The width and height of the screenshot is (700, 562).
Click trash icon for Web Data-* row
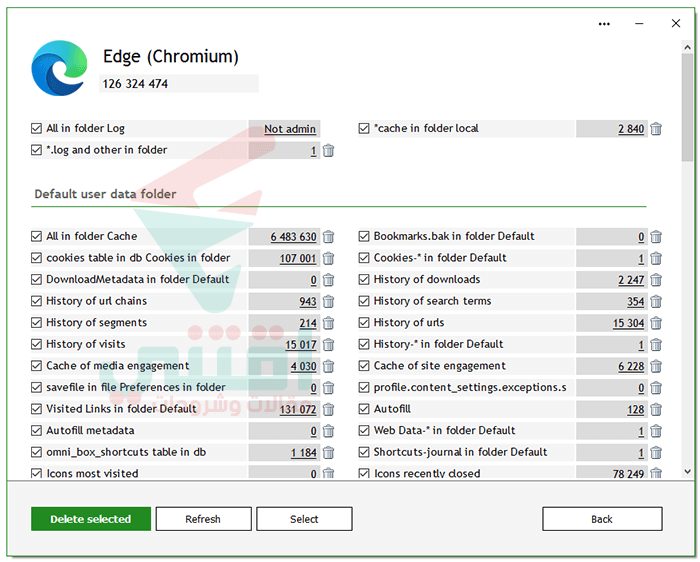pyautogui.click(x=656, y=431)
